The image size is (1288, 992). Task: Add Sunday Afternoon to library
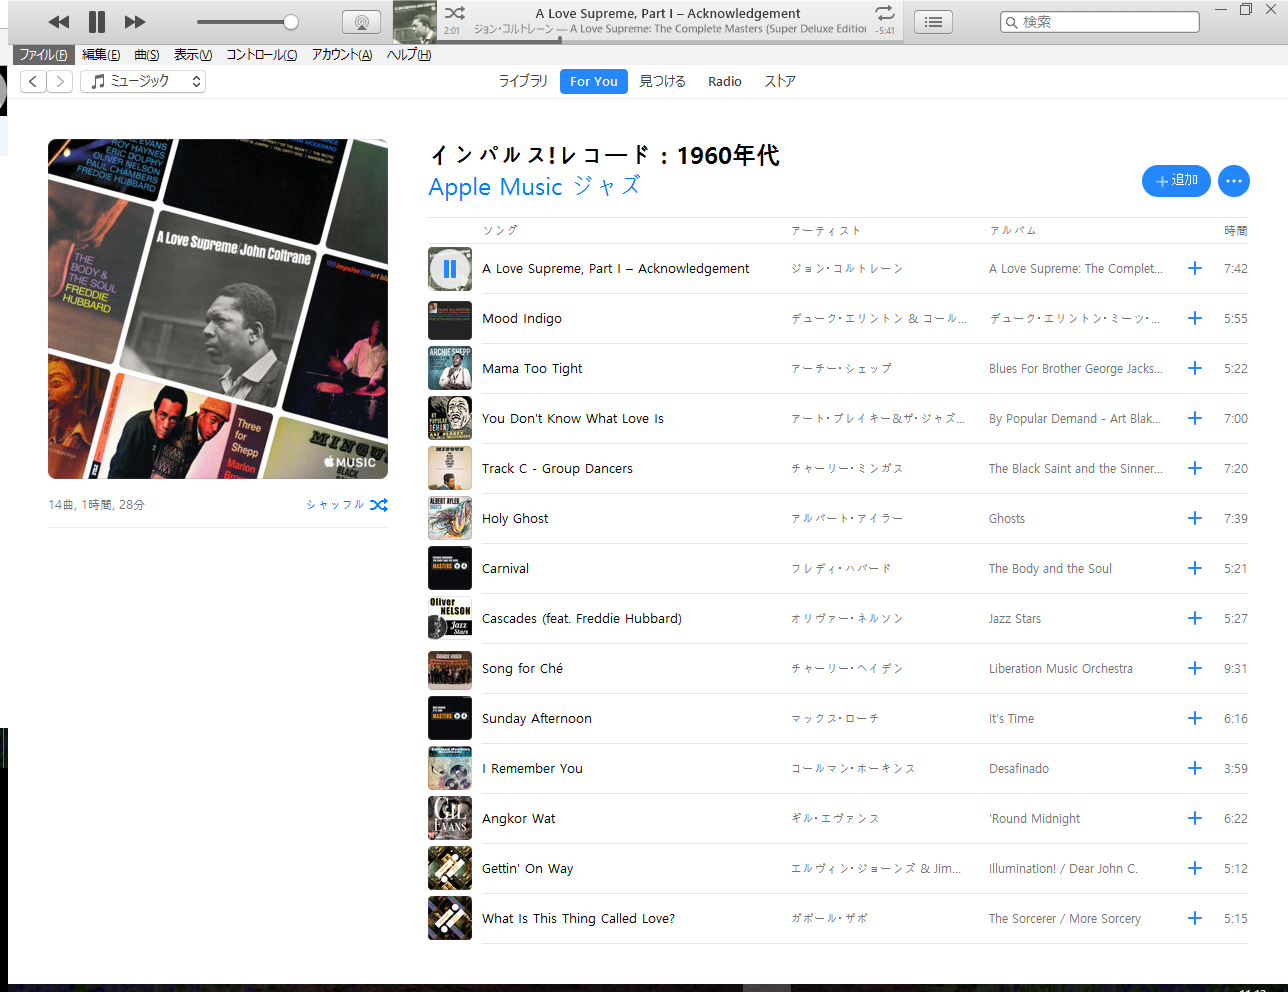click(x=1194, y=718)
